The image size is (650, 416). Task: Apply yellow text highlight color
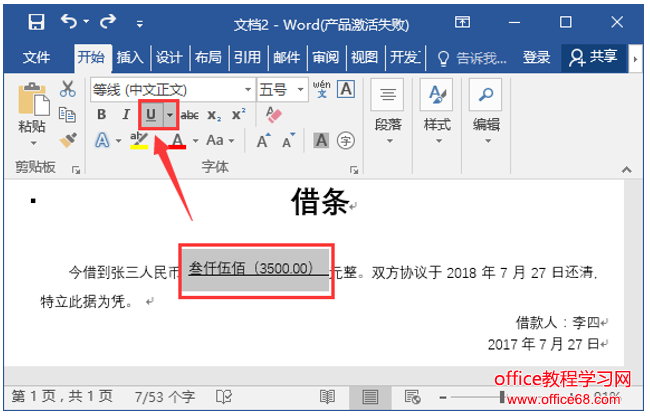click(x=139, y=141)
